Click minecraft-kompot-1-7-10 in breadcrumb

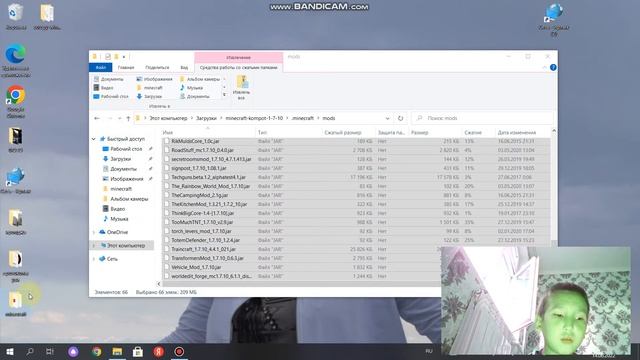254,118
